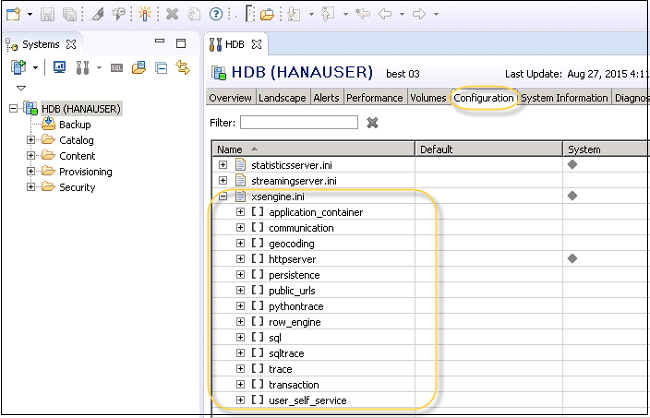
Task: Click the Next Annotation icon
Action: point(294,14)
